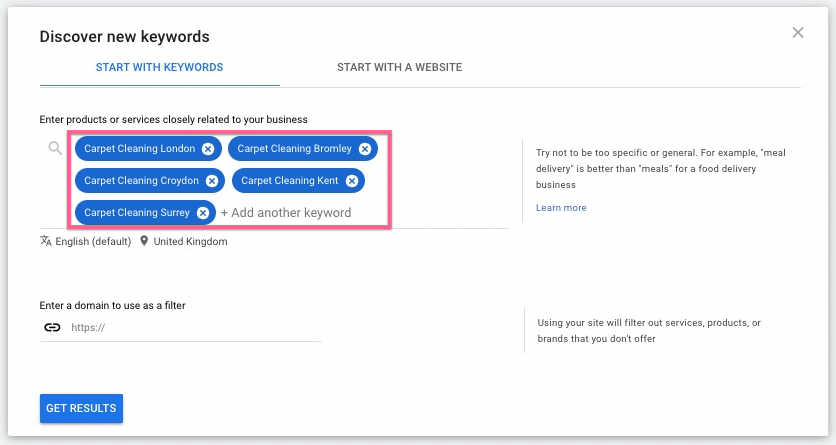
Task: Click the location pin icon
Action: point(144,241)
